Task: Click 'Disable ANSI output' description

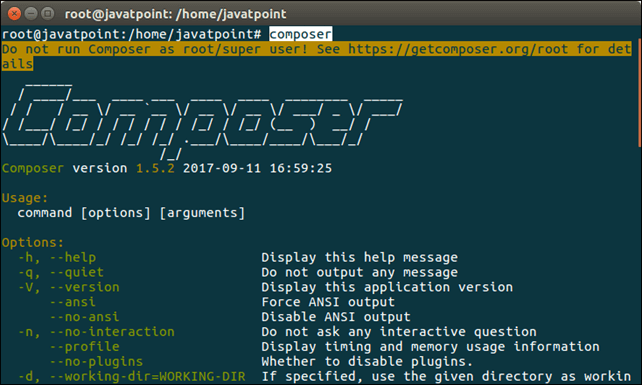Action: tap(336, 317)
